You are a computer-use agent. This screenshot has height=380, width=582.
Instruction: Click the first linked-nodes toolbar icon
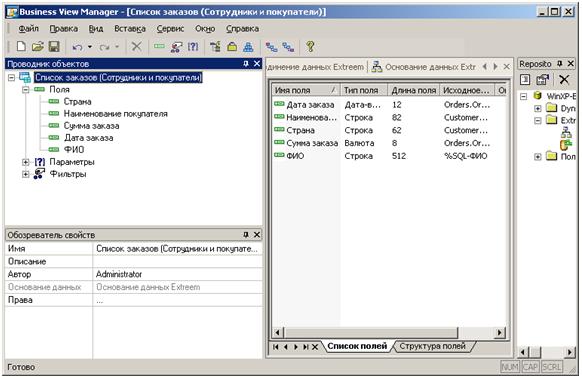(x=272, y=47)
